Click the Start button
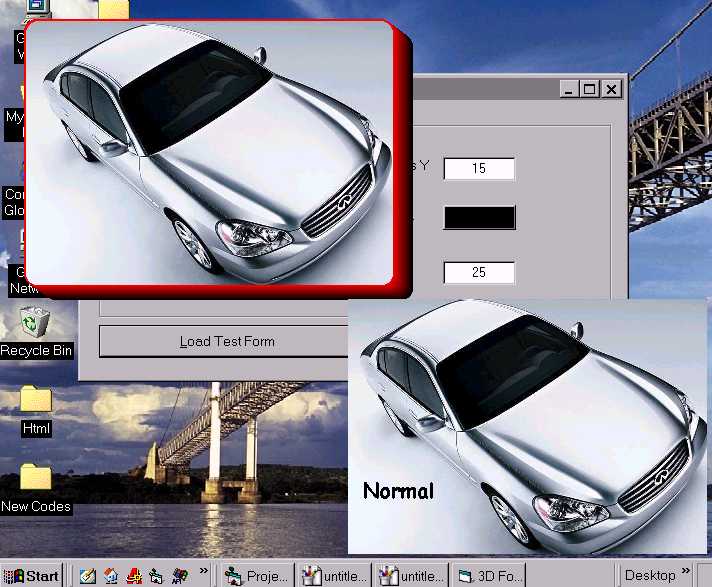 tap(32, 576)
